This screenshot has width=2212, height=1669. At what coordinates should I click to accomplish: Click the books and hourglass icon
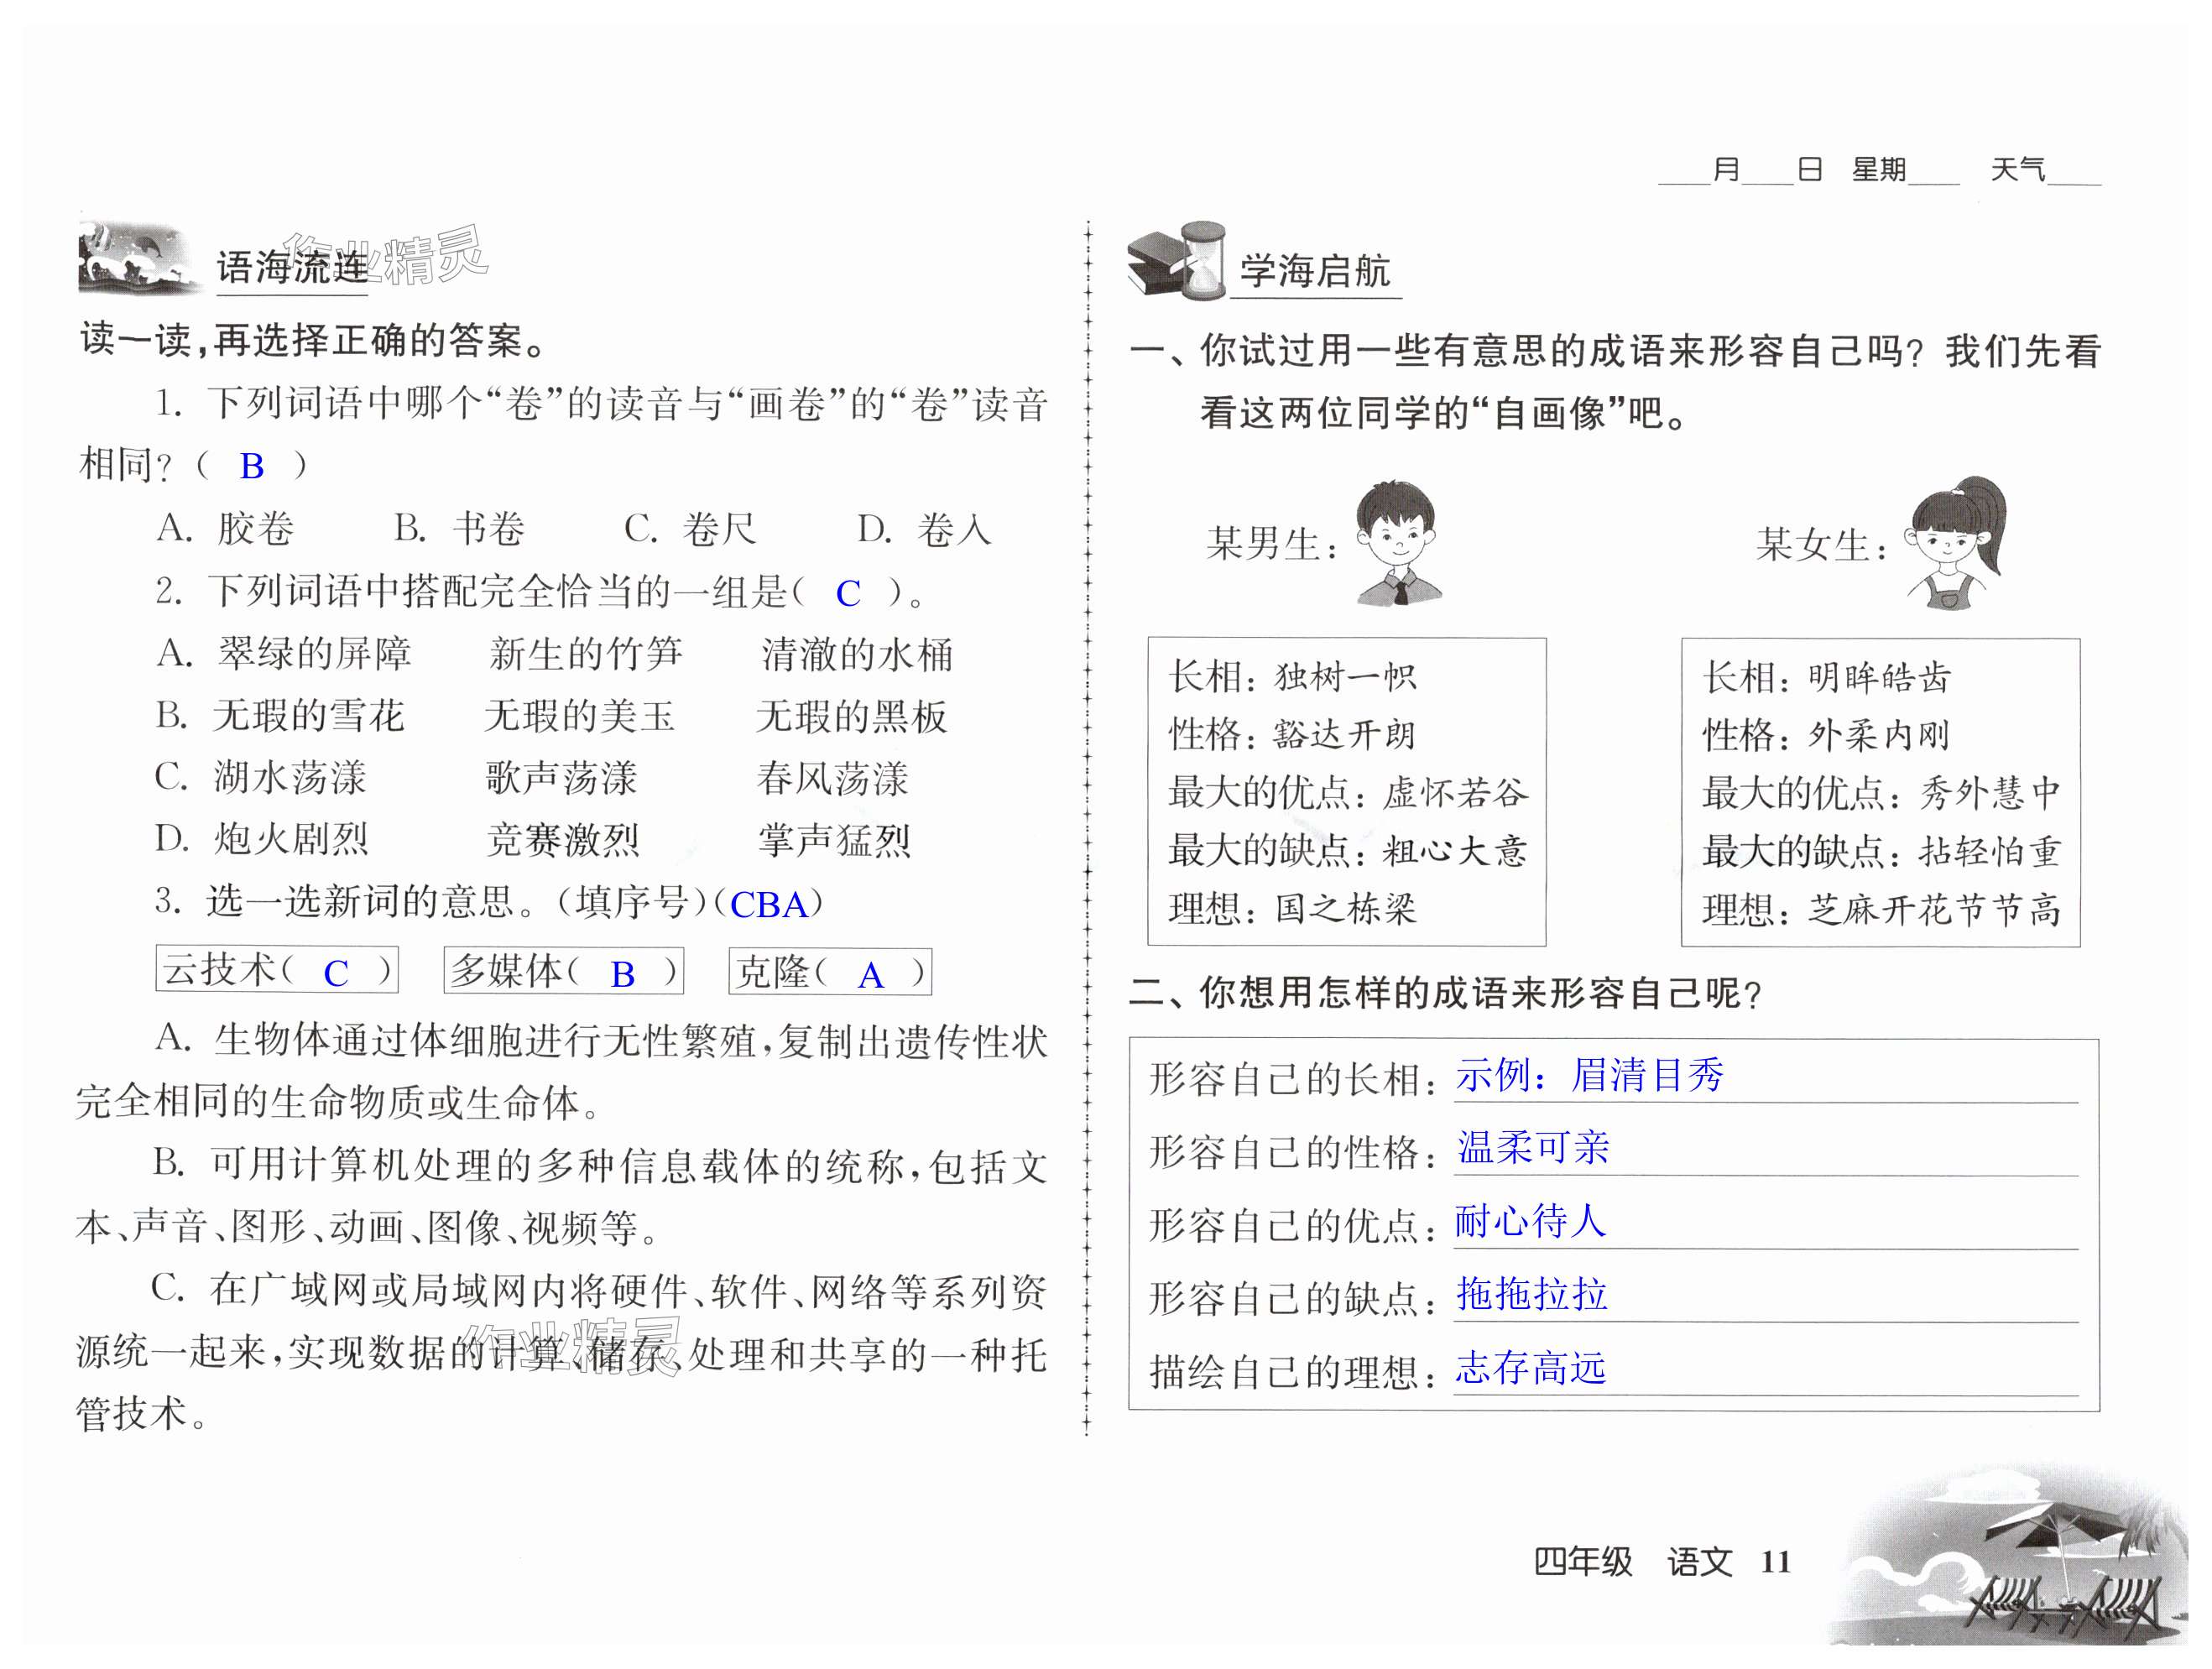(1176, 262)
